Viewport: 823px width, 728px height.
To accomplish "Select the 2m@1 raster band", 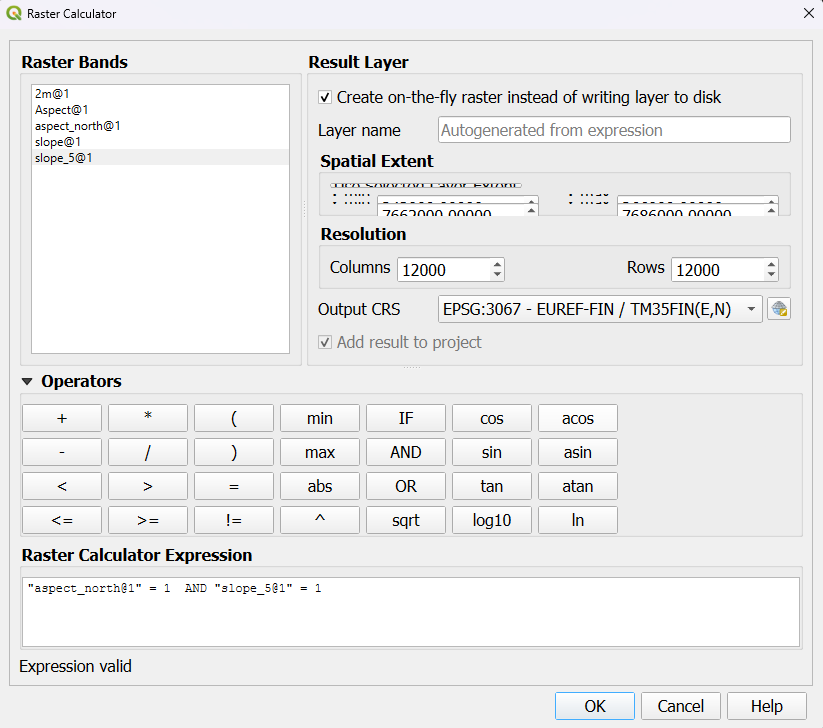I will click(x=160, y=93).
